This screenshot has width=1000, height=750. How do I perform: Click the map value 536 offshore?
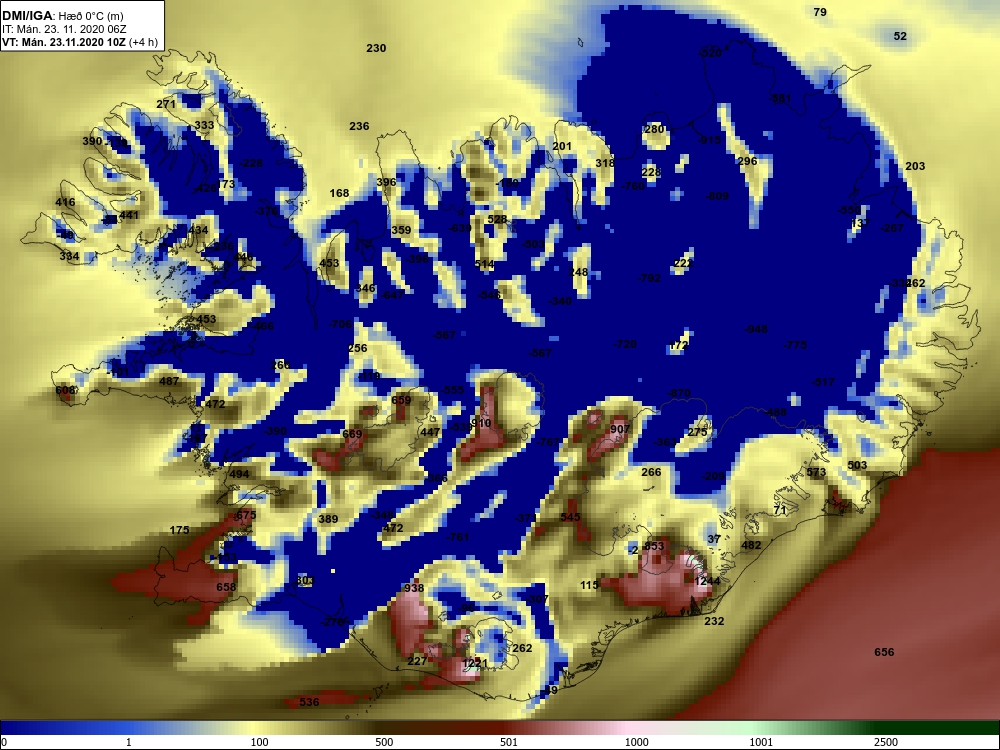309,702
